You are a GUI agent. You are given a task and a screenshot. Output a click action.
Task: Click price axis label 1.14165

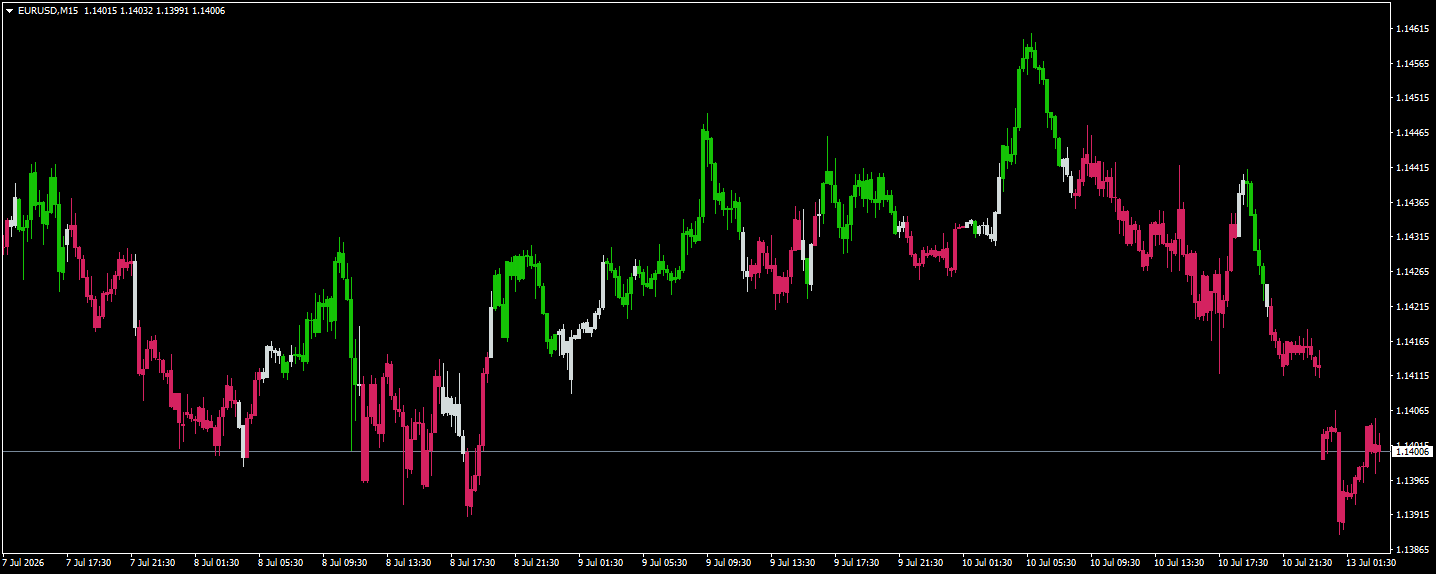1411,342
